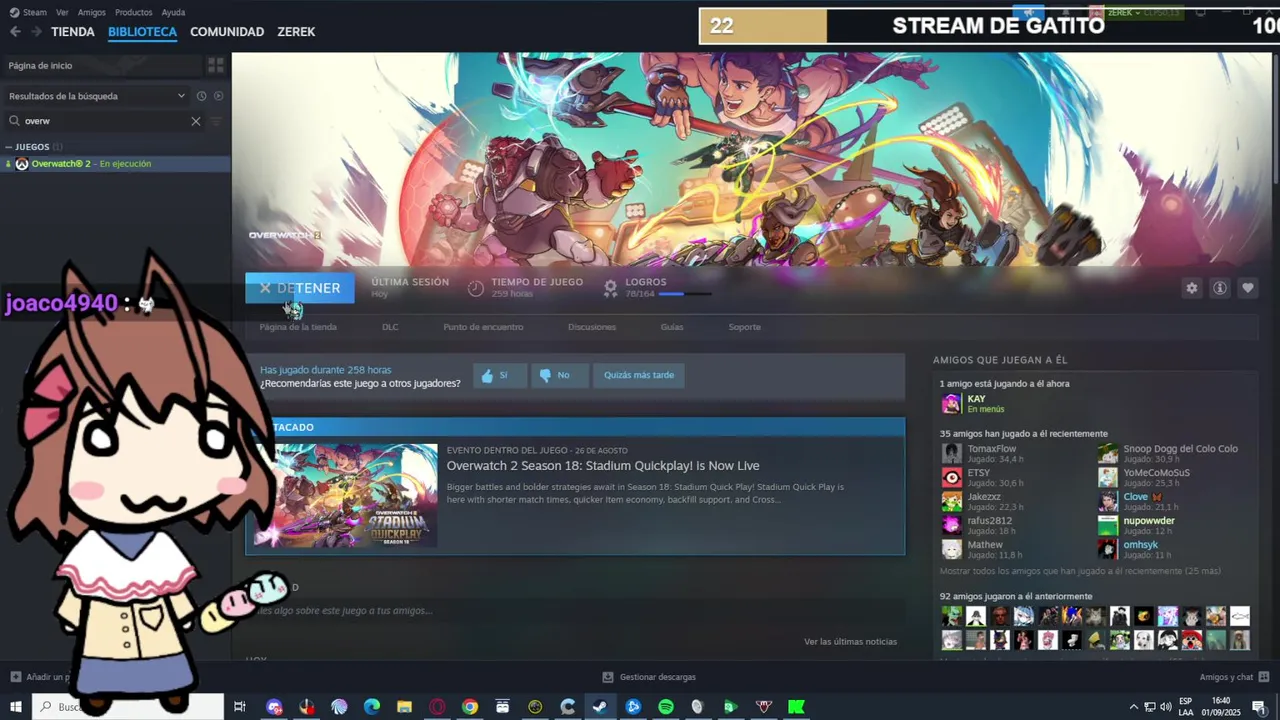Image resolution: width=1280 pixels, height=720 pixels.
Task: Click 'Snoop Dogg del Colo Colo' friend name
Action: tap(1180, 449)
